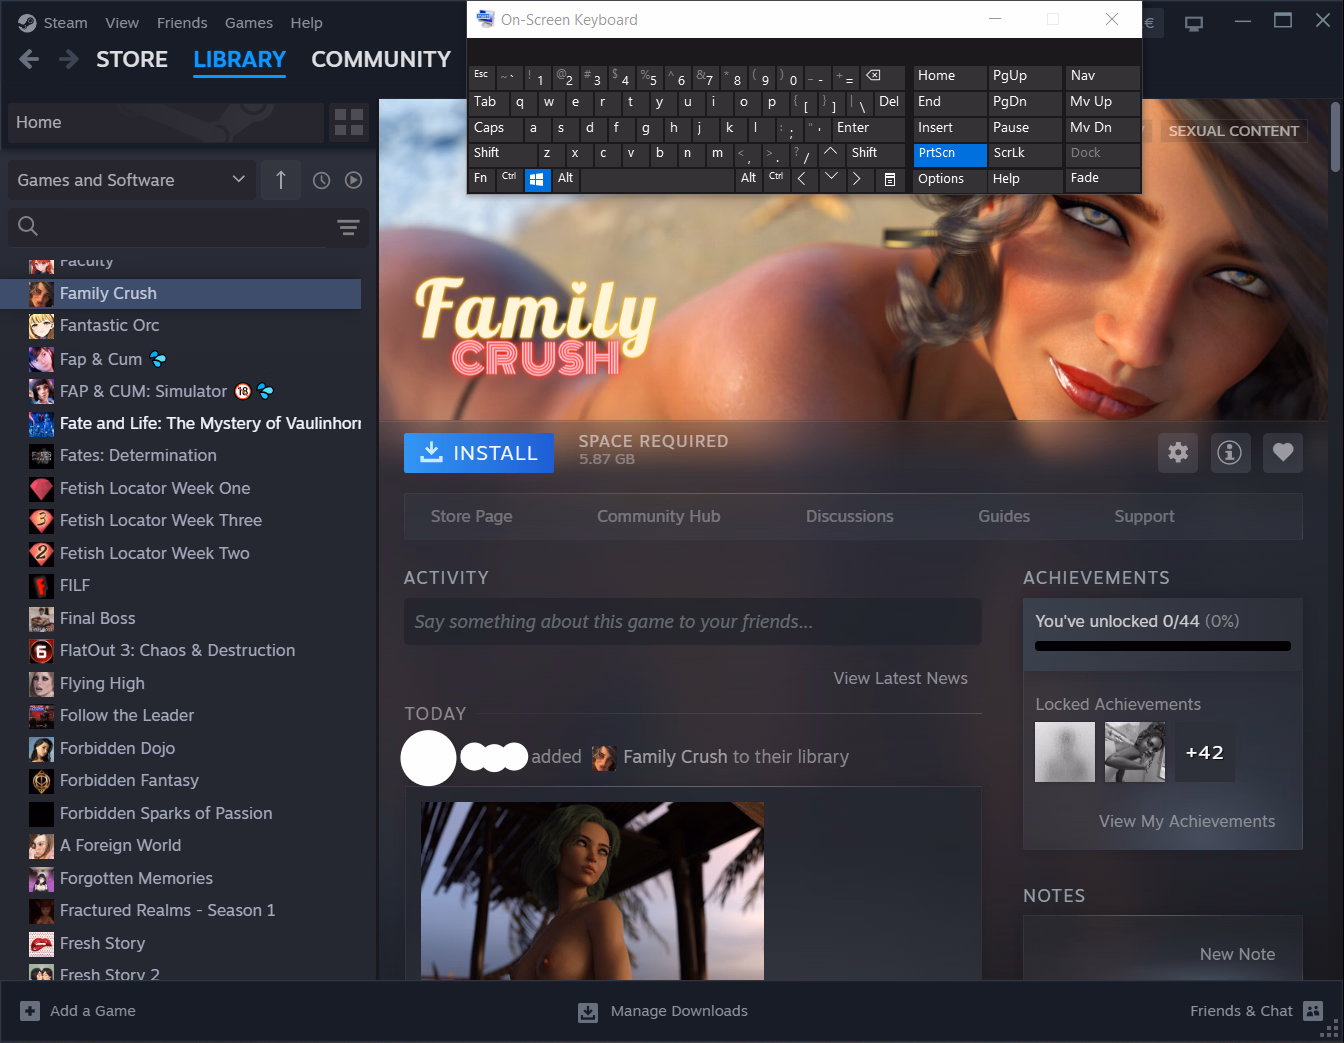Viewport: 1344px width, 1043px height.
Task: Open the Friends & Chat icon
Action: click(1313, 1011)
